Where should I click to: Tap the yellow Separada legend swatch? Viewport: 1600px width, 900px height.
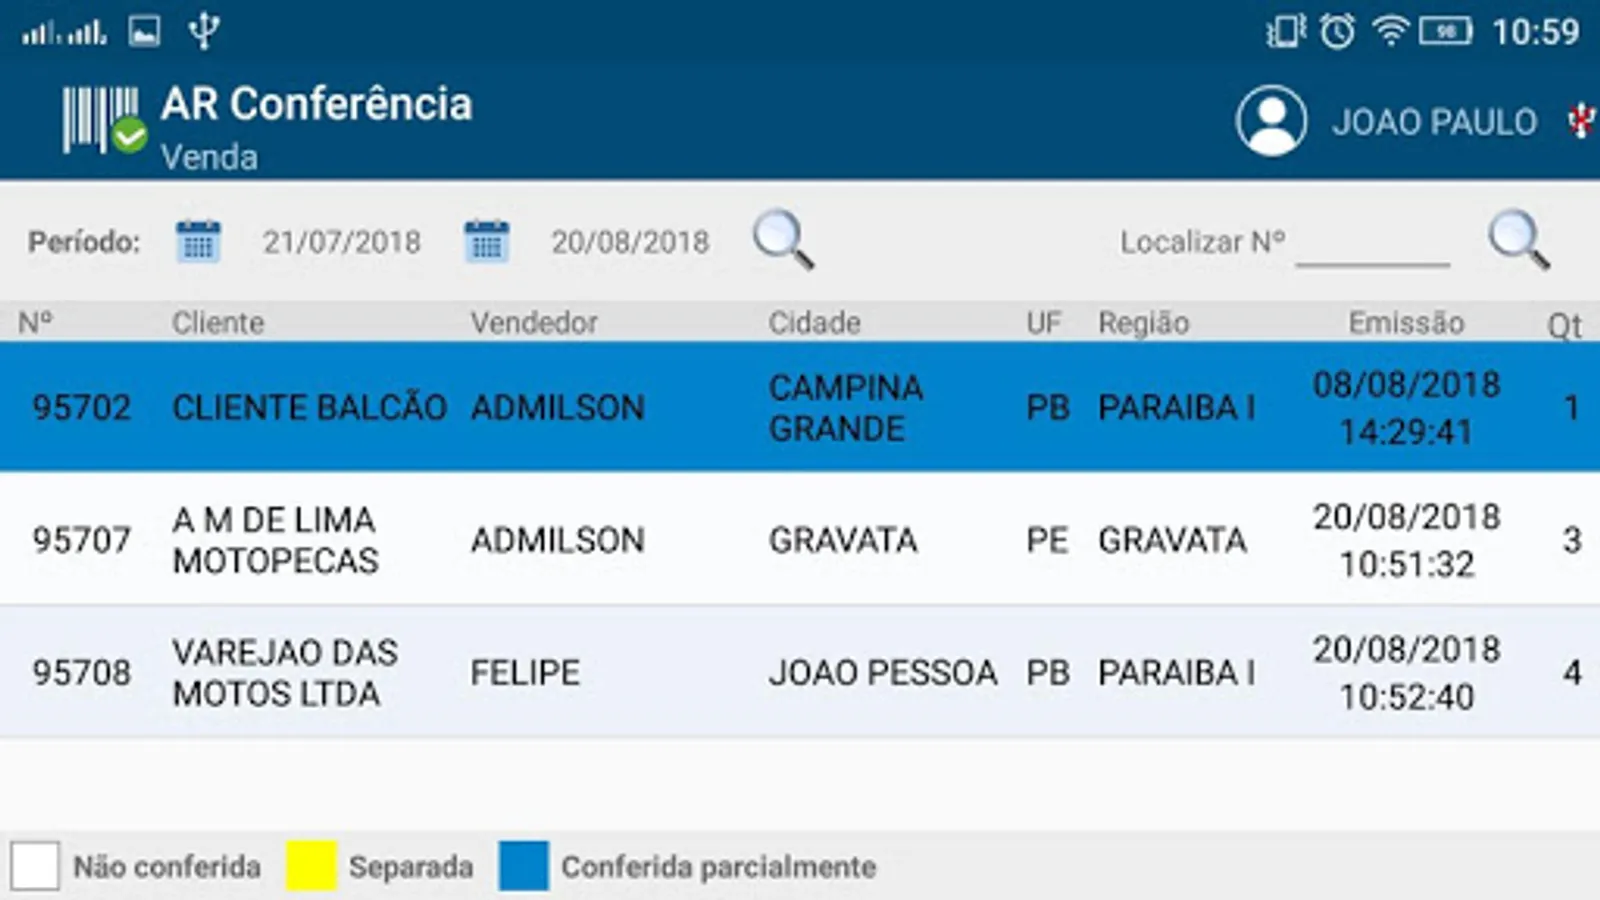point(311,866)
